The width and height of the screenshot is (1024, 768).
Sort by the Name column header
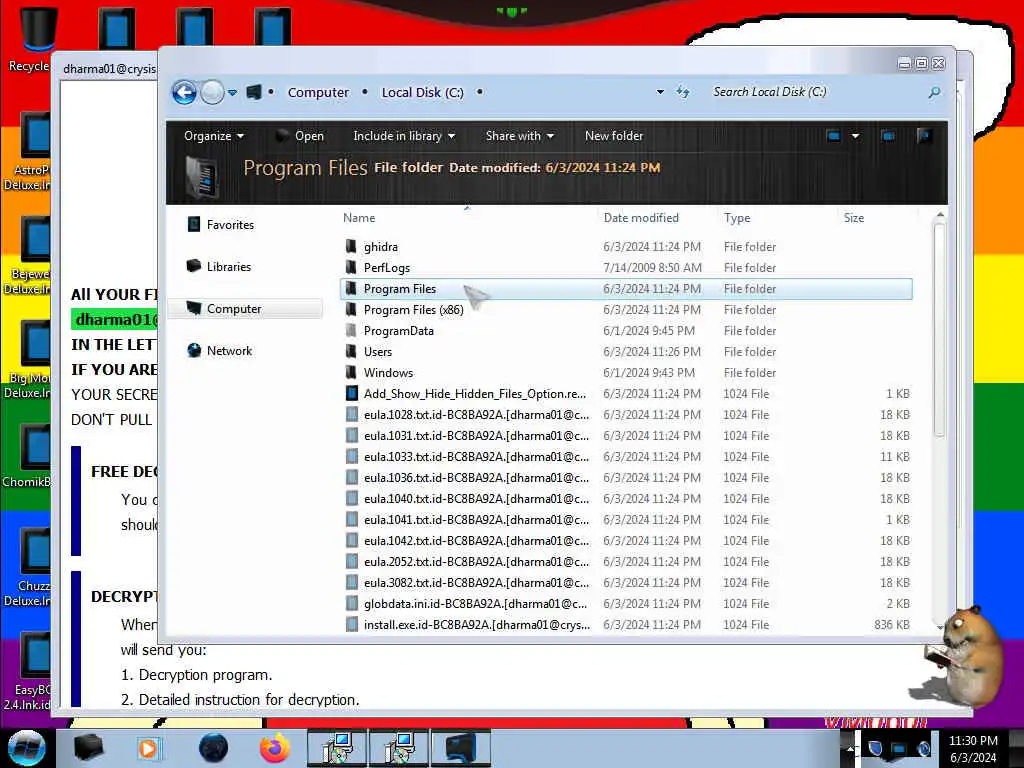(359, 218)
